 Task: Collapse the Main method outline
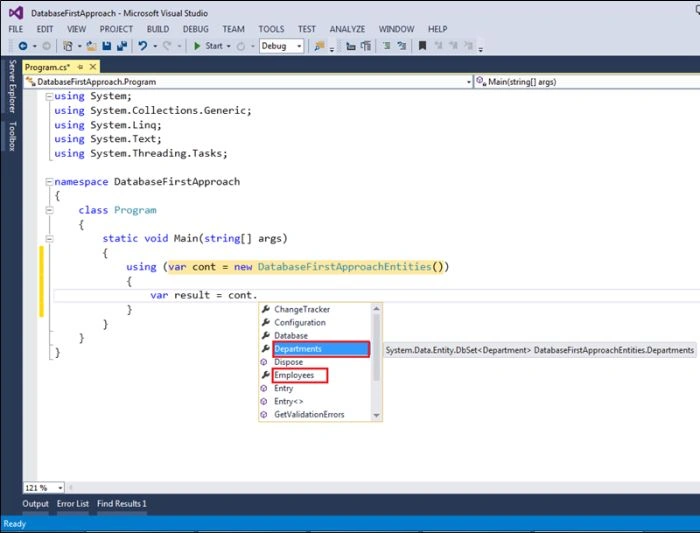(50, 238)
